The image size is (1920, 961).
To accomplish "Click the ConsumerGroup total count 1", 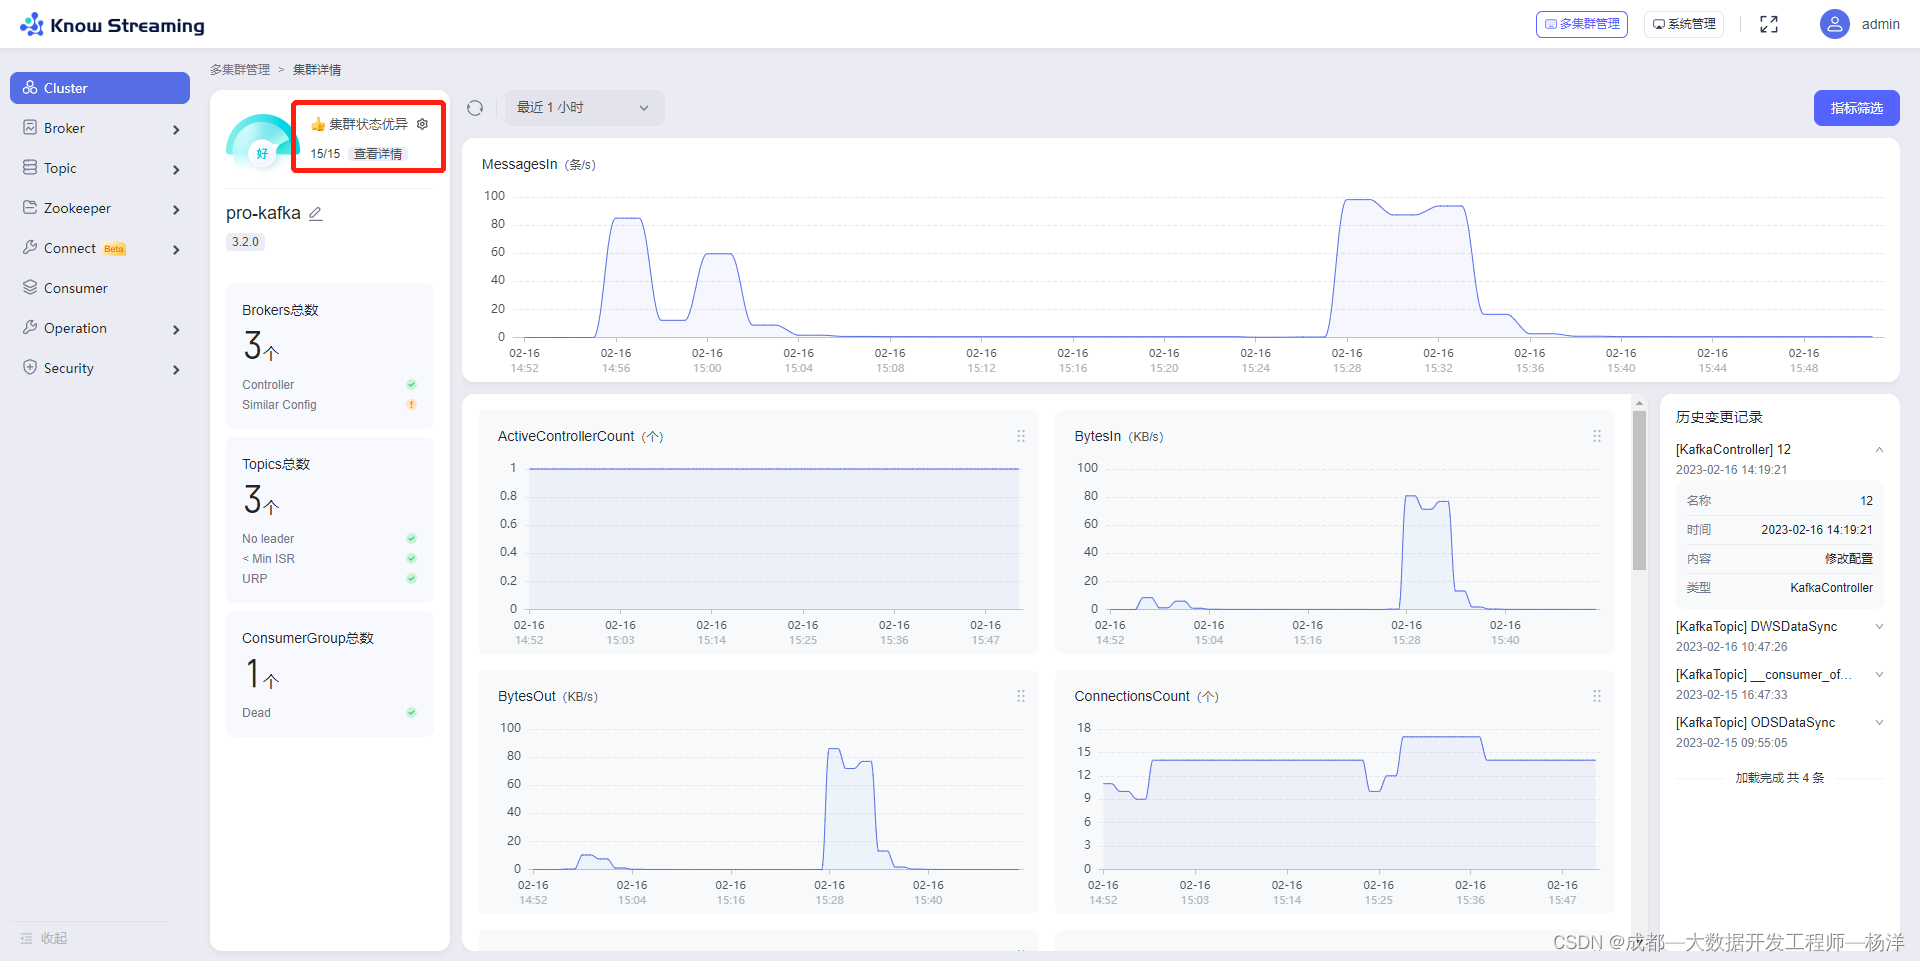I will tap(253, 674).
